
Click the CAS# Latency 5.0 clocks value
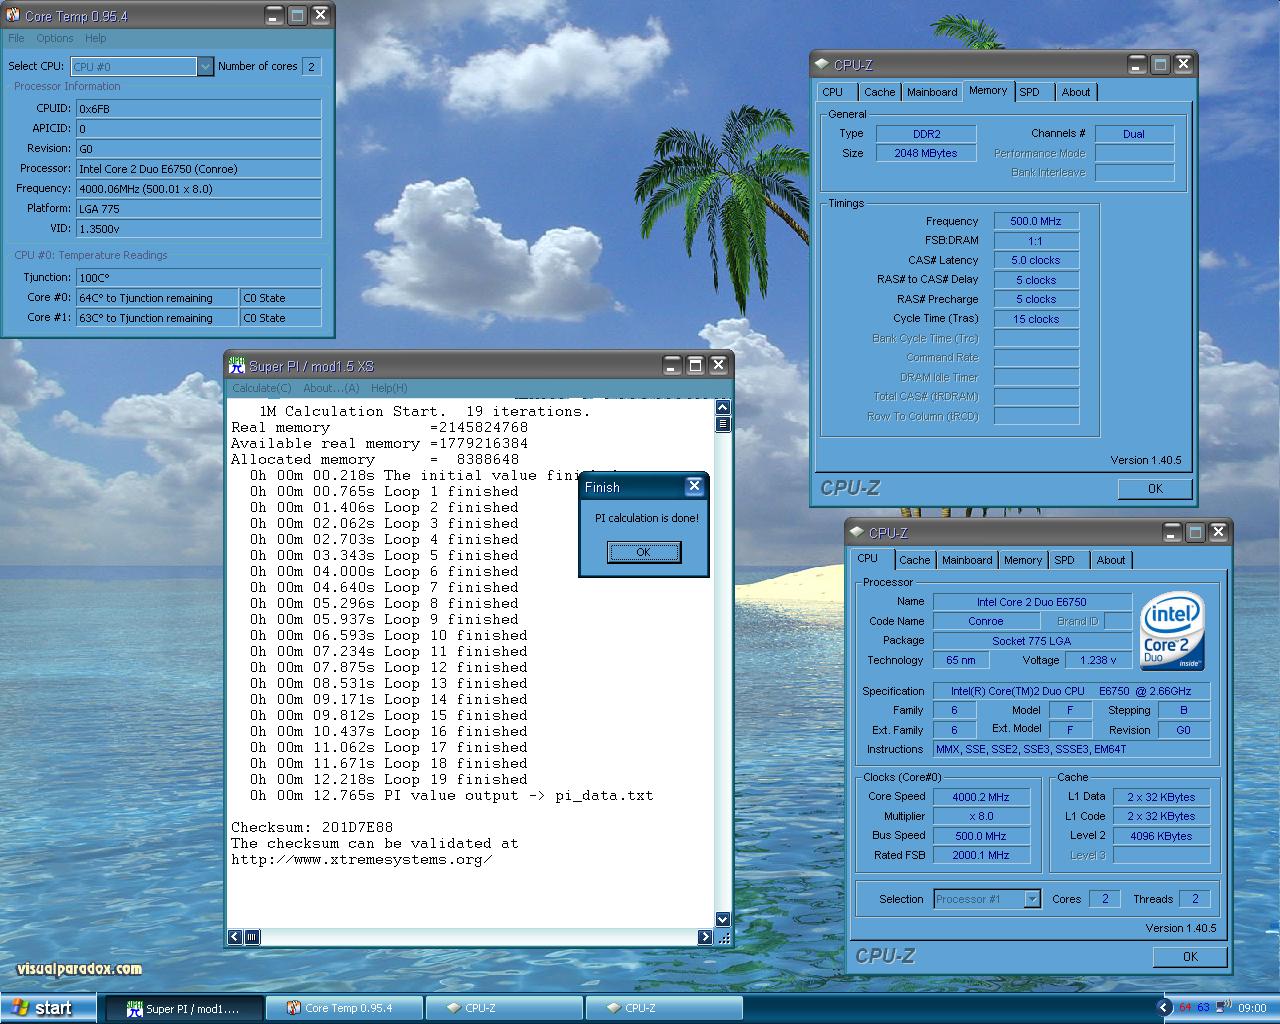click(1036, 260)
